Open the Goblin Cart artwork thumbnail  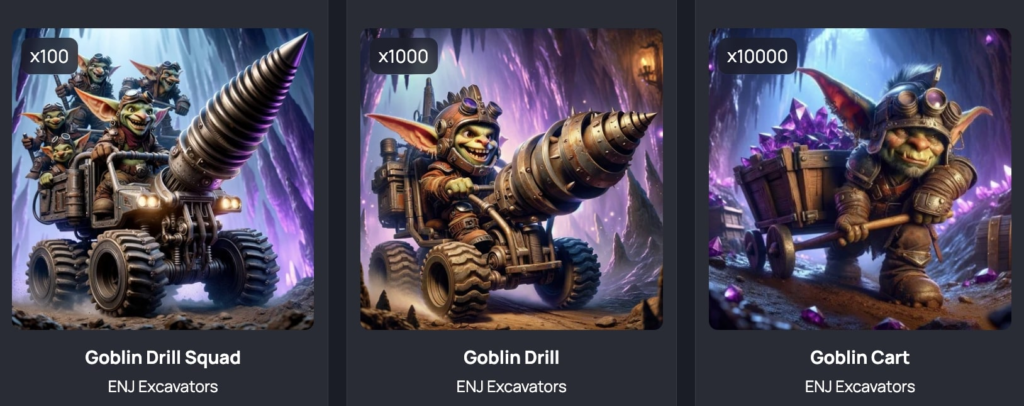(860, 179)
